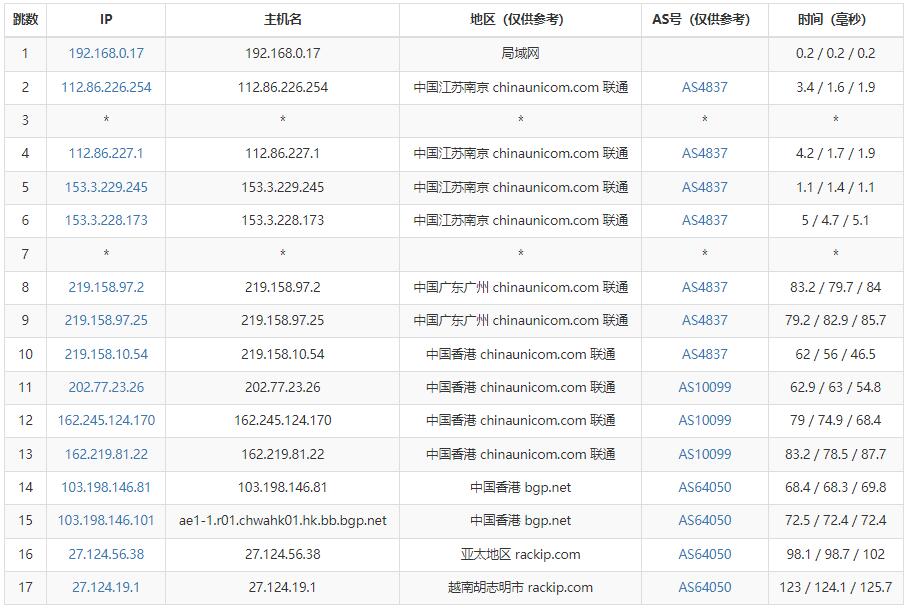This screenshot has width=906, height=608.
Task: Click the IP link 112.86.226.254
Action: pyautogui.click(x=106, y=87)
